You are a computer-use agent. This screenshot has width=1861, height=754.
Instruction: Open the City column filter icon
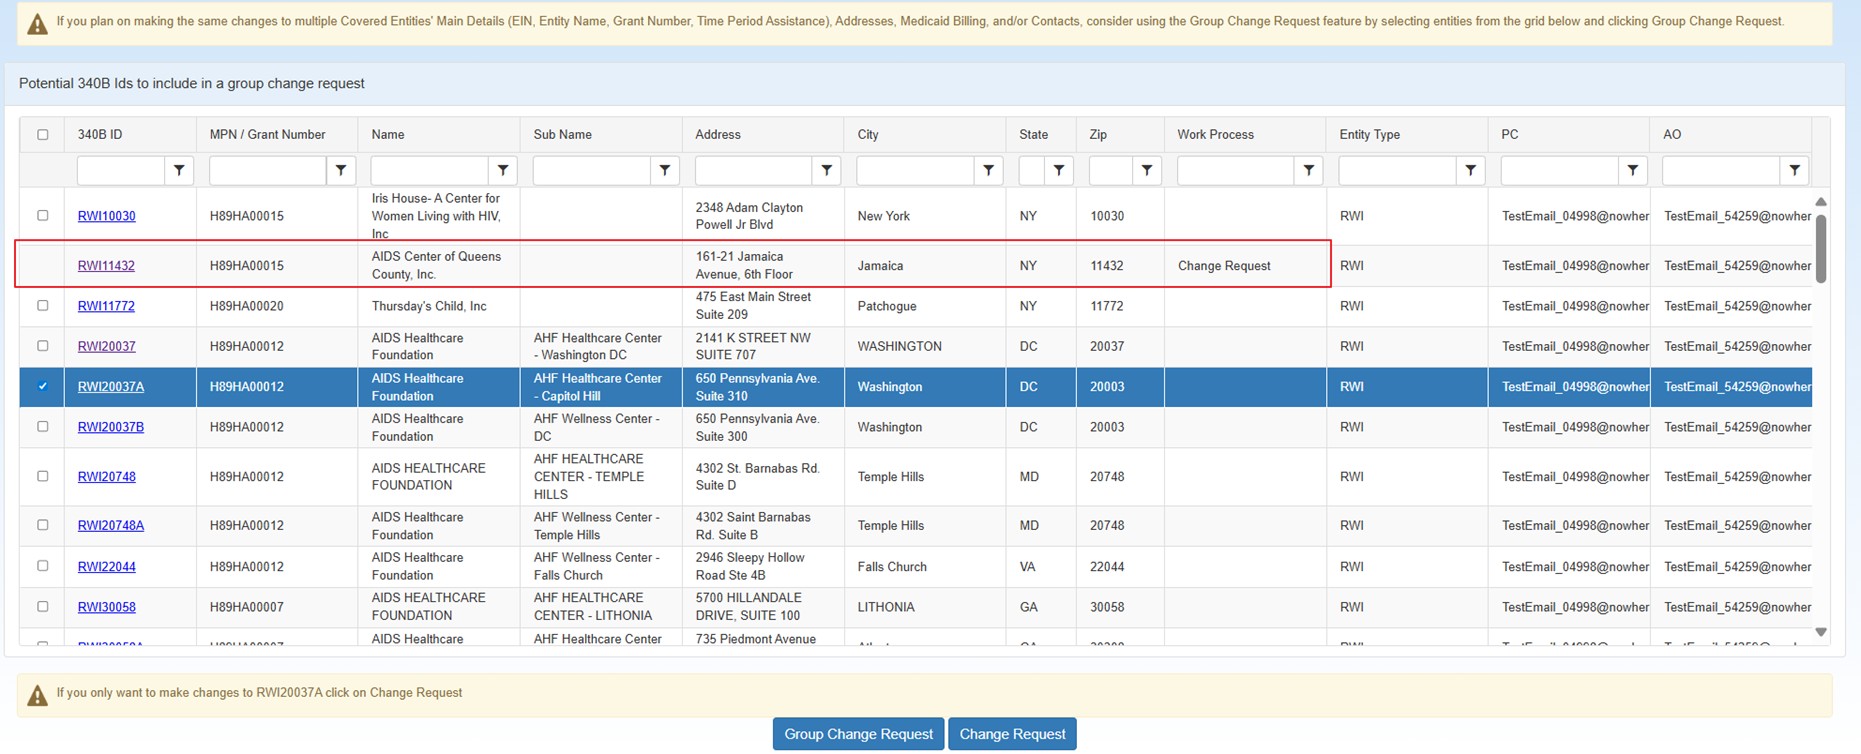tap(989, 171)
